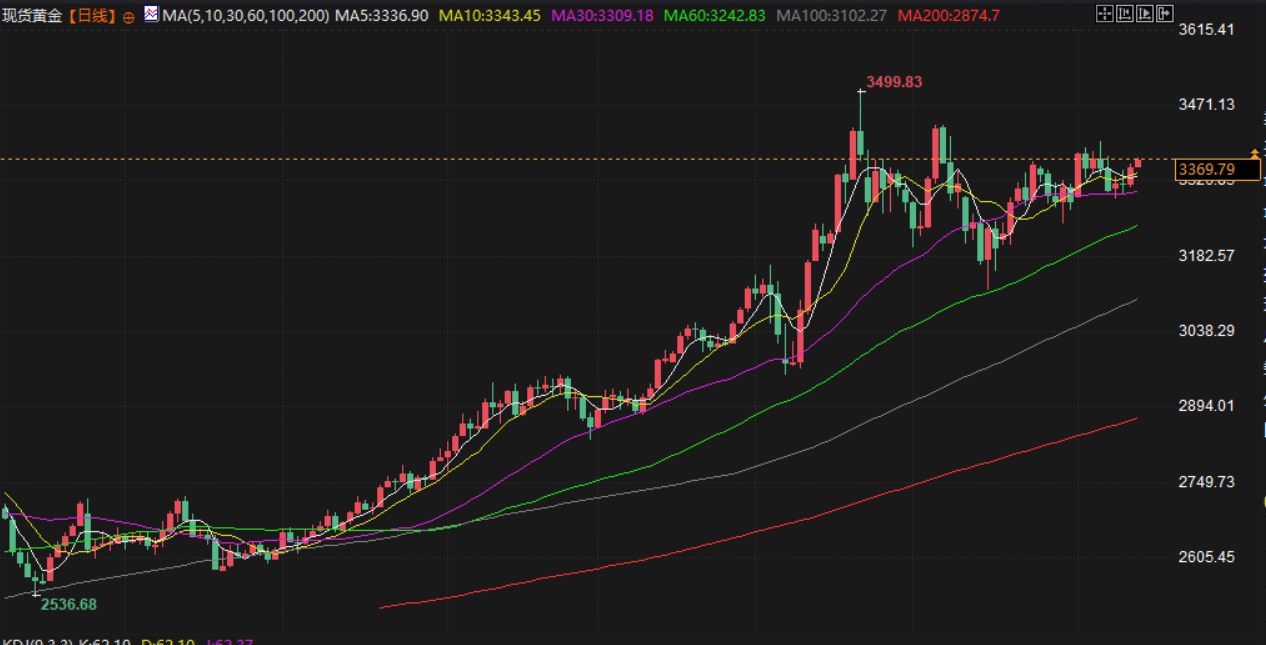
Task: Open the MA indicator chart icon
Action: [x=151, y=15]
